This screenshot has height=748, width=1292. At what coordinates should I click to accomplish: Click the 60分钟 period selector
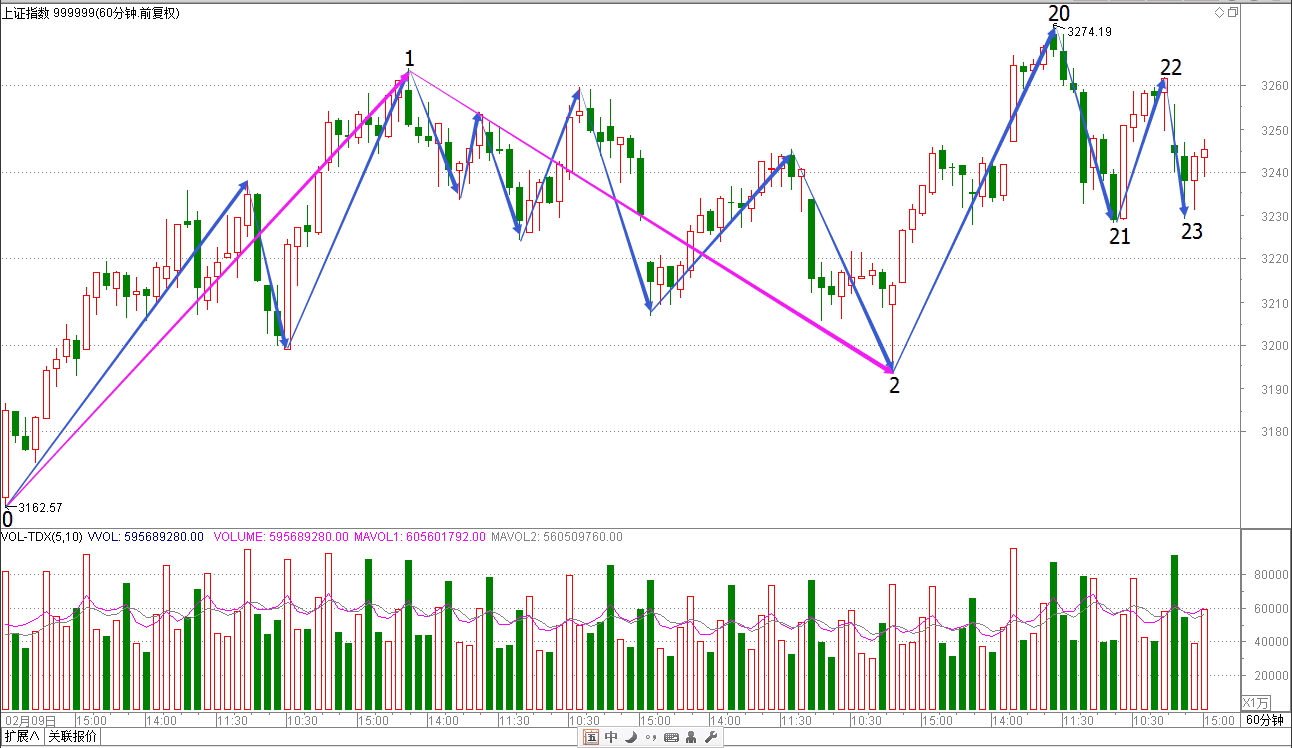[1266, 720]
